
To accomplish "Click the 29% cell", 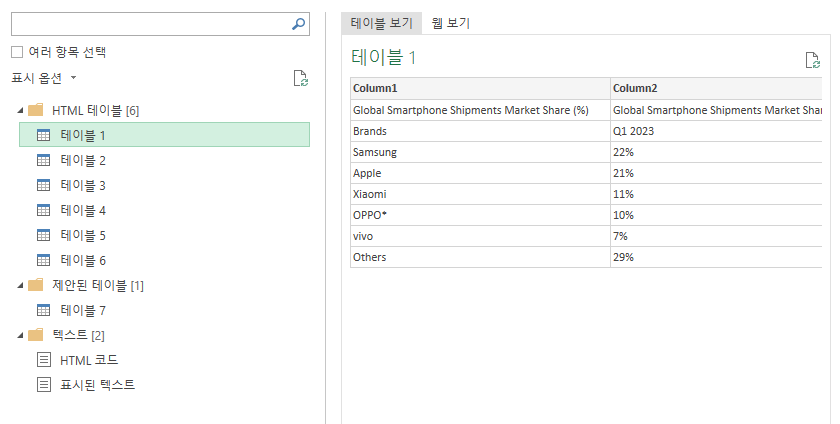I will (x=716, y=257).
